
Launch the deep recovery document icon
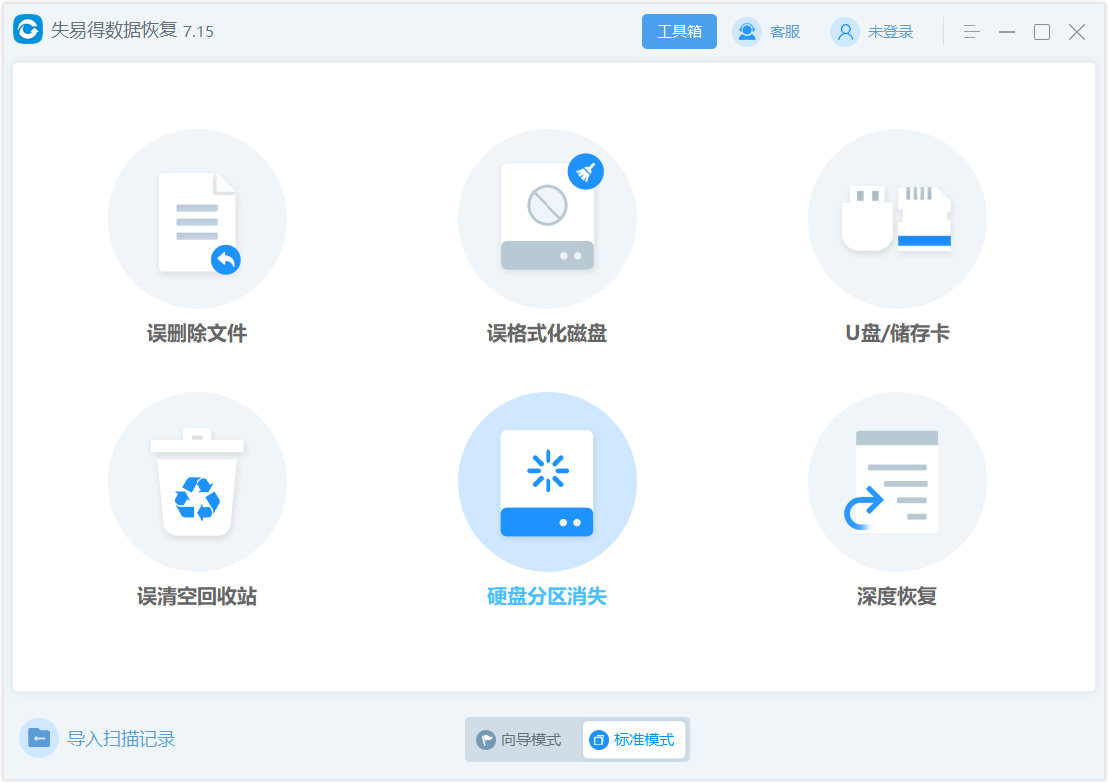point(897,482)
